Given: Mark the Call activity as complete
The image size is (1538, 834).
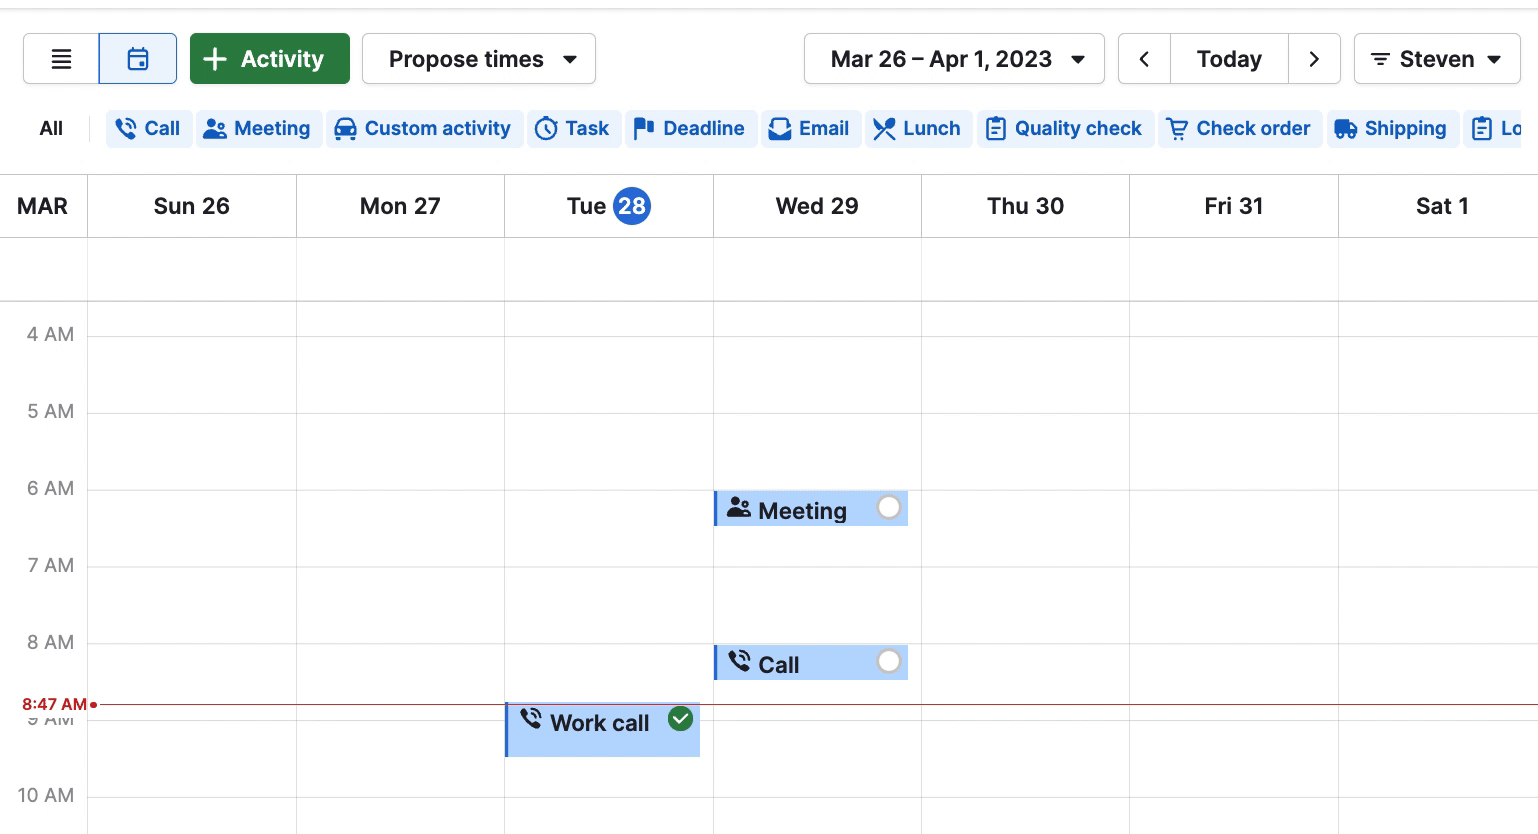Looking at the screenshot, I should click(889, 661).
